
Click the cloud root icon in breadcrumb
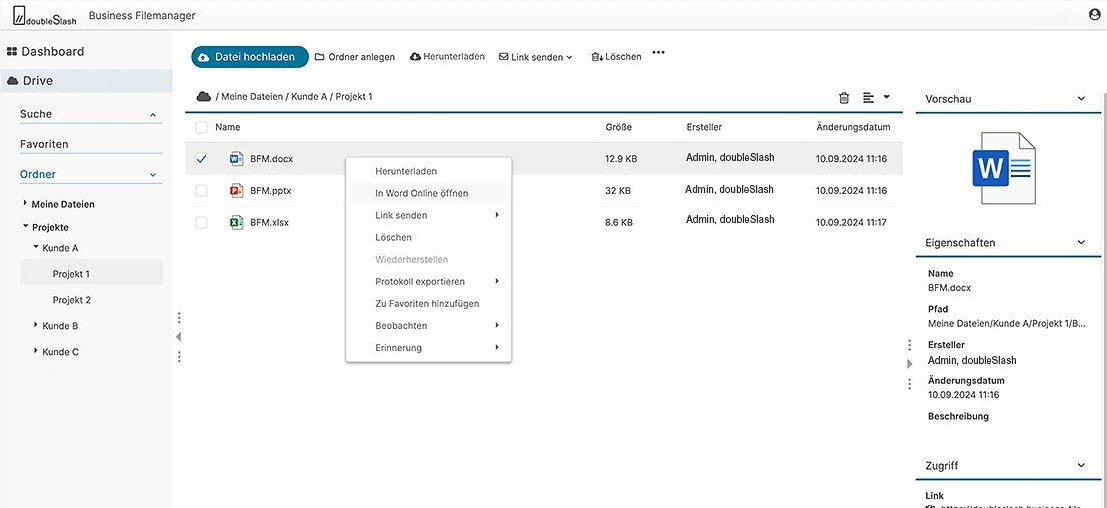(x=204, y=96)
